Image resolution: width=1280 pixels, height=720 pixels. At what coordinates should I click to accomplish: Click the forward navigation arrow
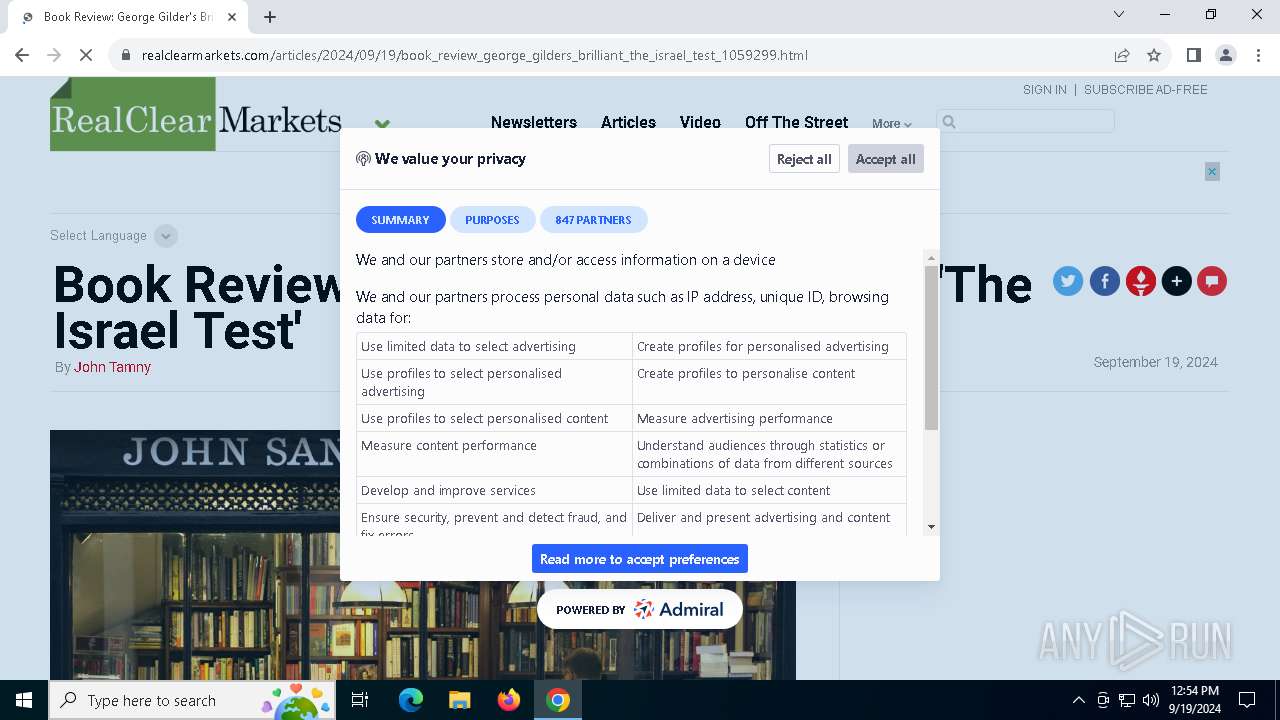point(54,55)
